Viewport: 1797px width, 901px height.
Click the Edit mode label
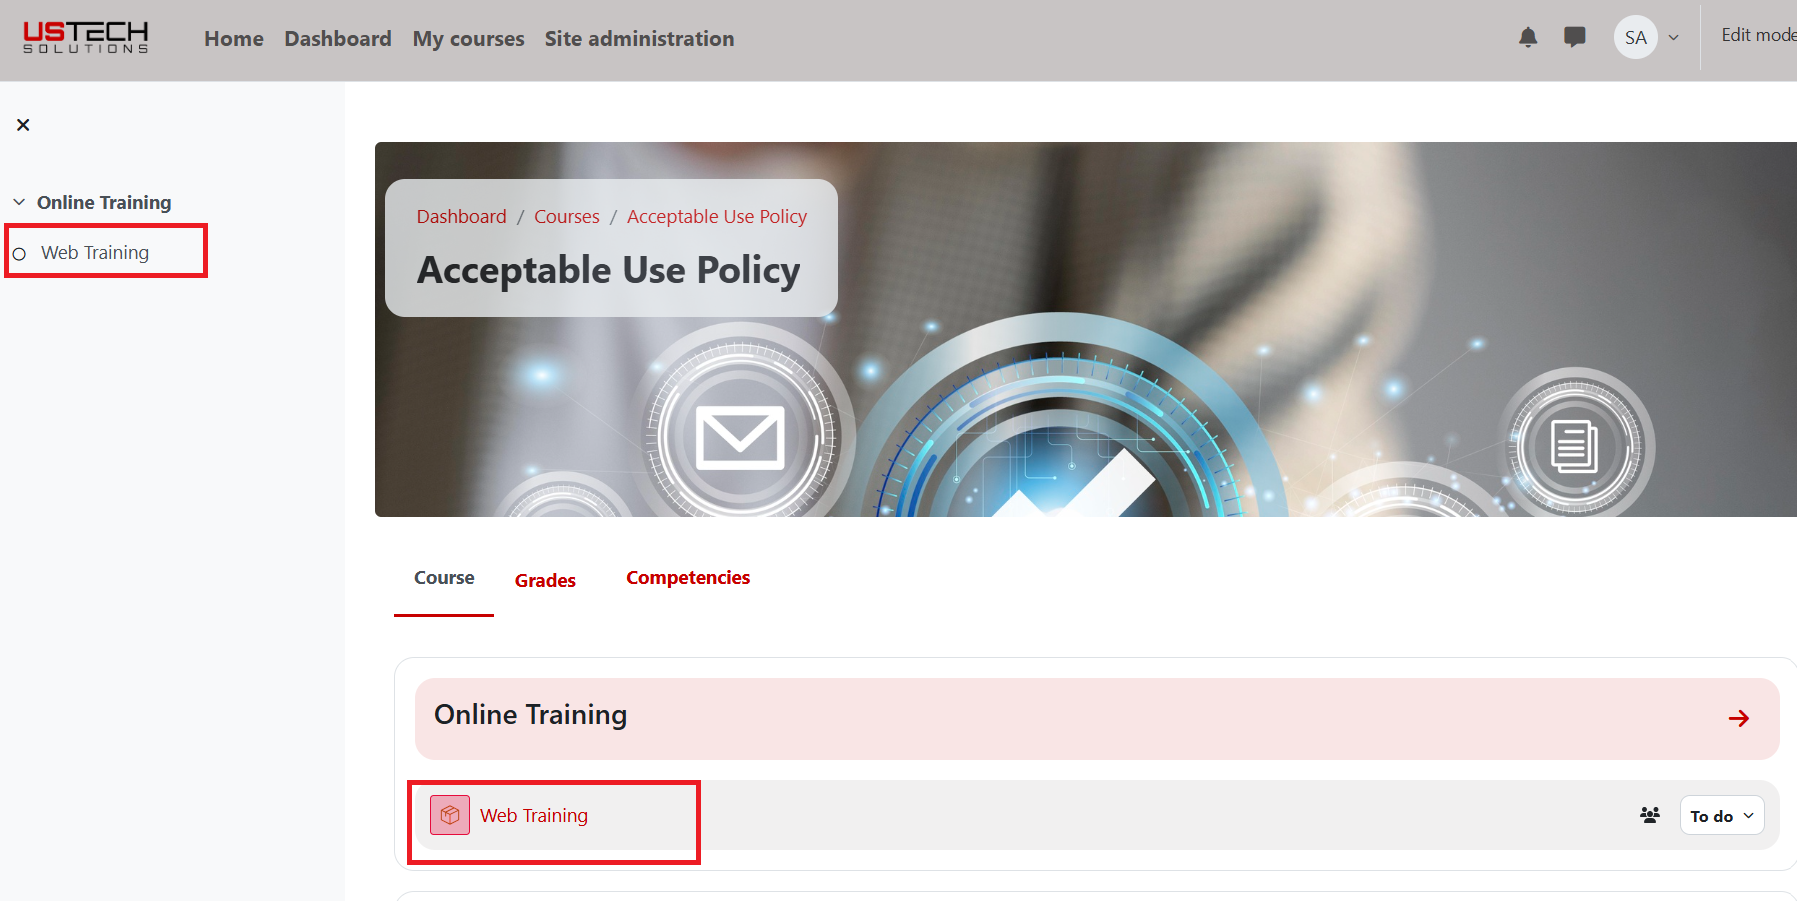[x=1758, y=35]
